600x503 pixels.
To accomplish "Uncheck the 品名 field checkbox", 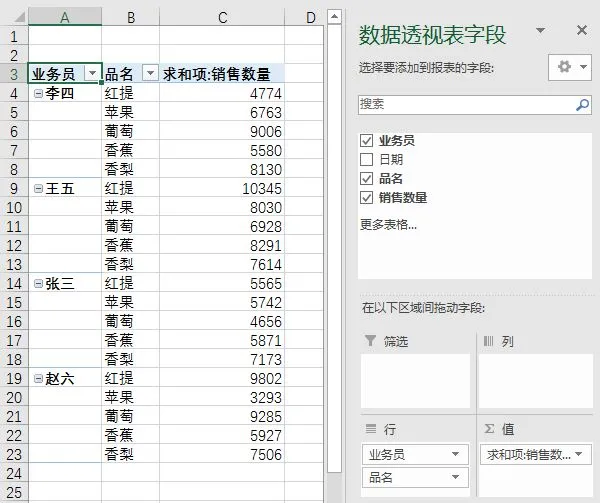I will (x=366, y=178).
